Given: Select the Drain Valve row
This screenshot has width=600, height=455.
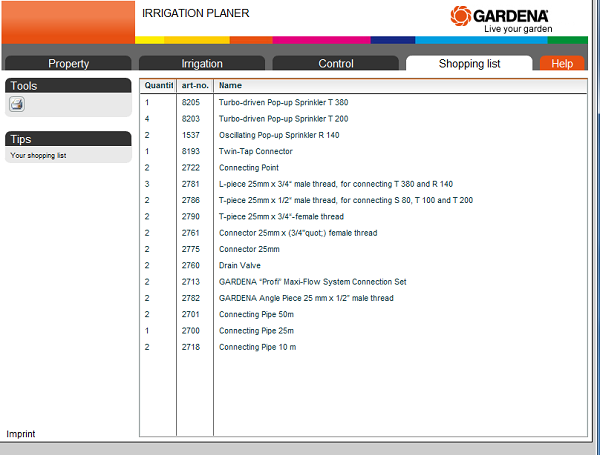Looking at the screenshot, I should [363, 266].
